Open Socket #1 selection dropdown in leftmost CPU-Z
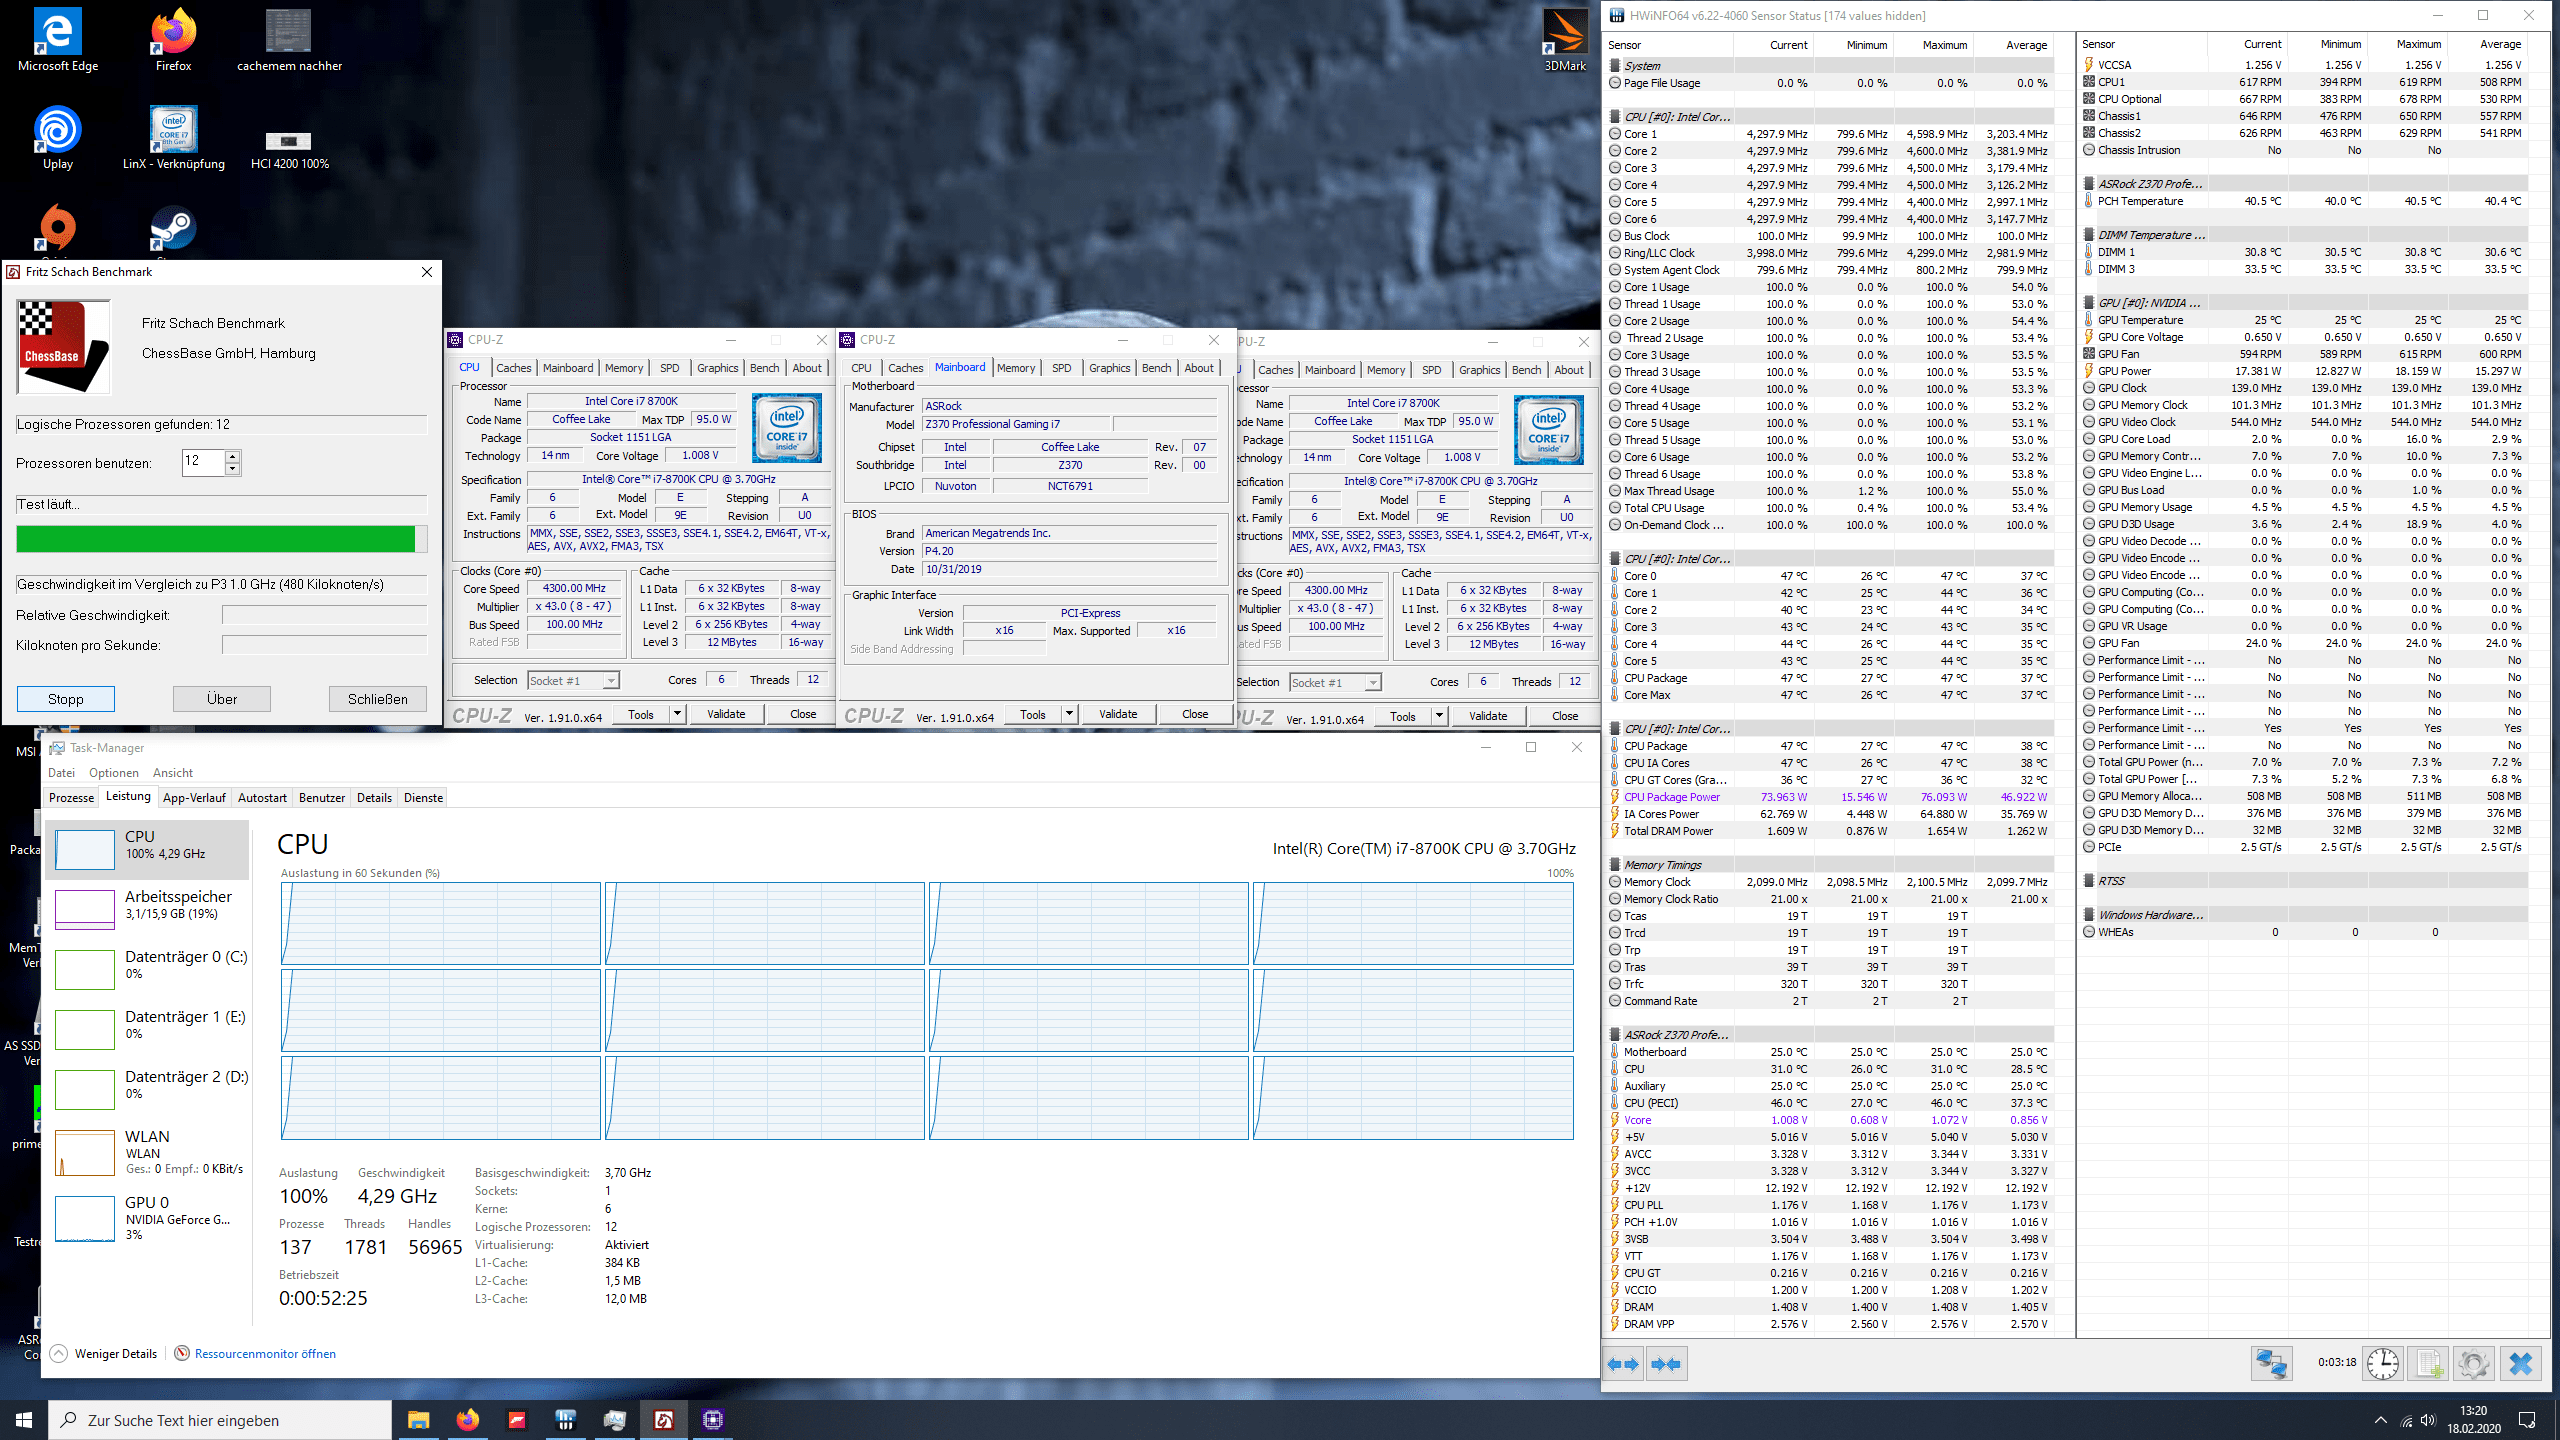Viewport: 2560px width, 1440px height. click(x=573, y=680)
